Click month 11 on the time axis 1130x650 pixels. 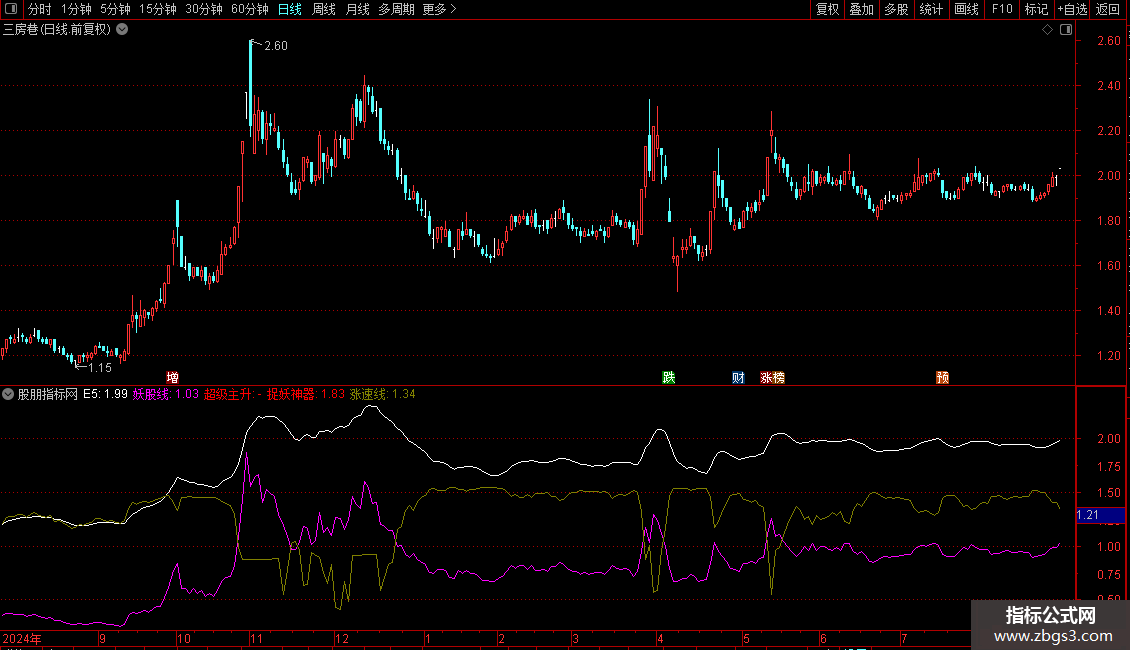point(256,638)
